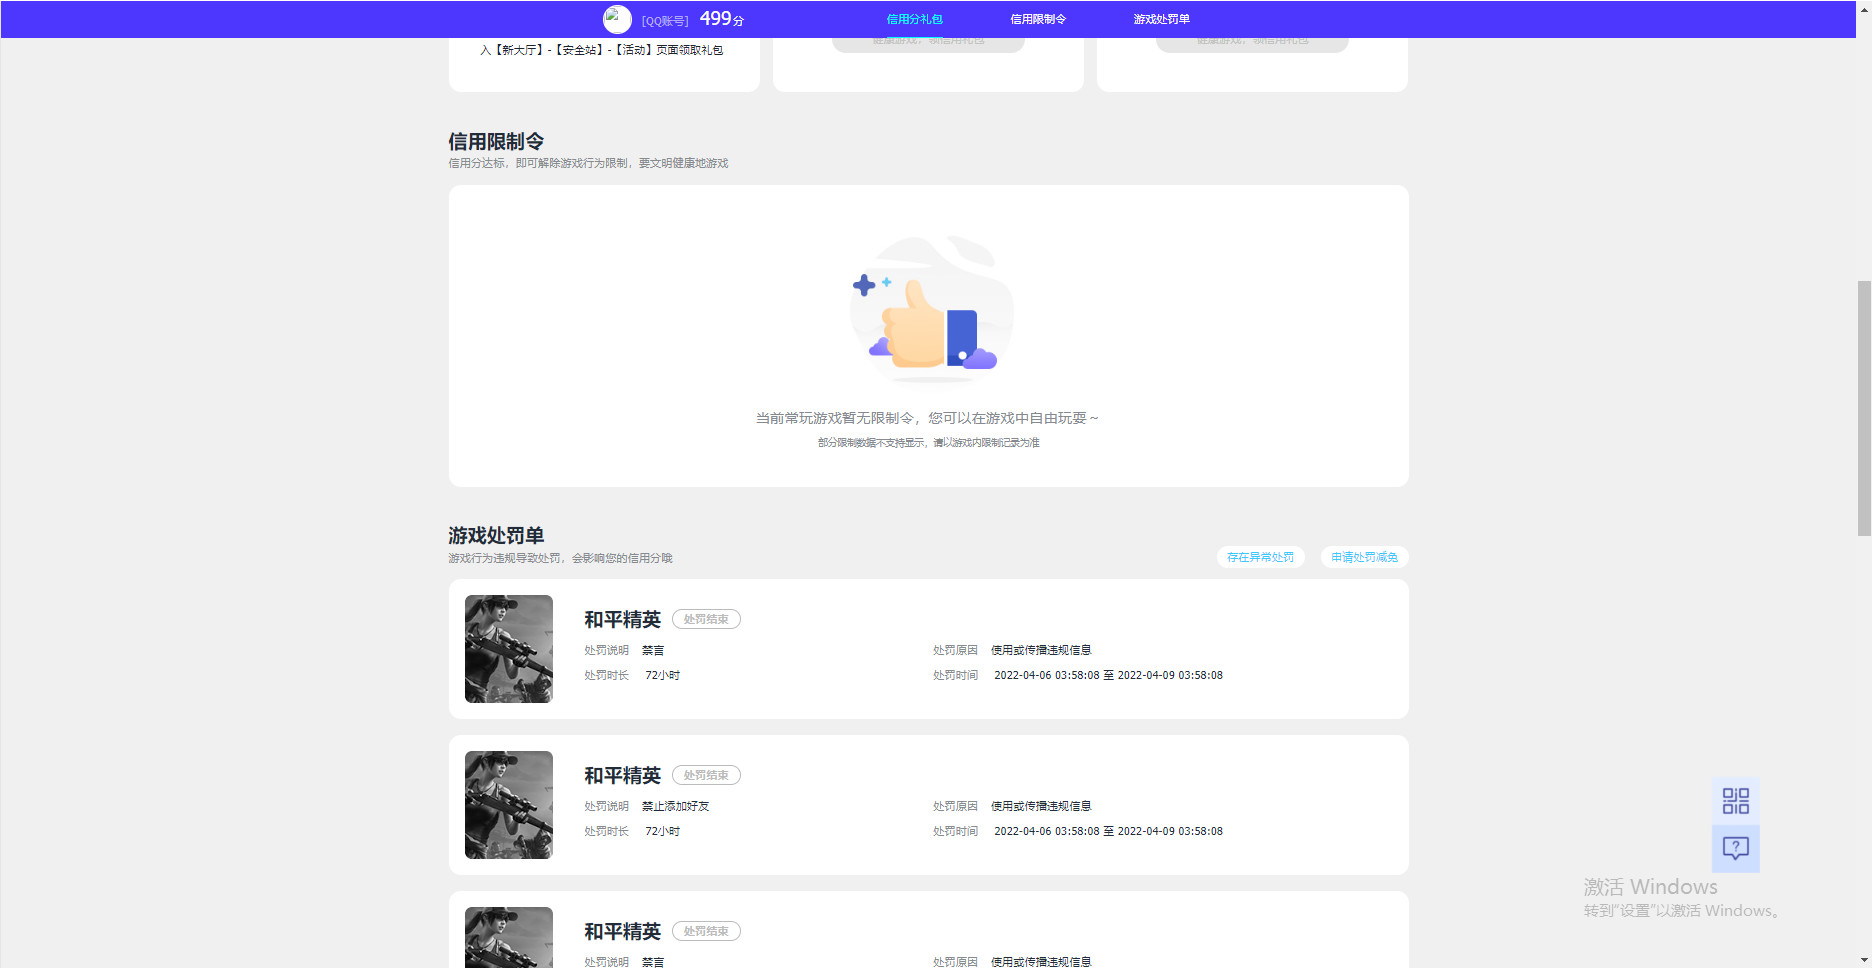Click the 499分 credit score

pos(722,19)
